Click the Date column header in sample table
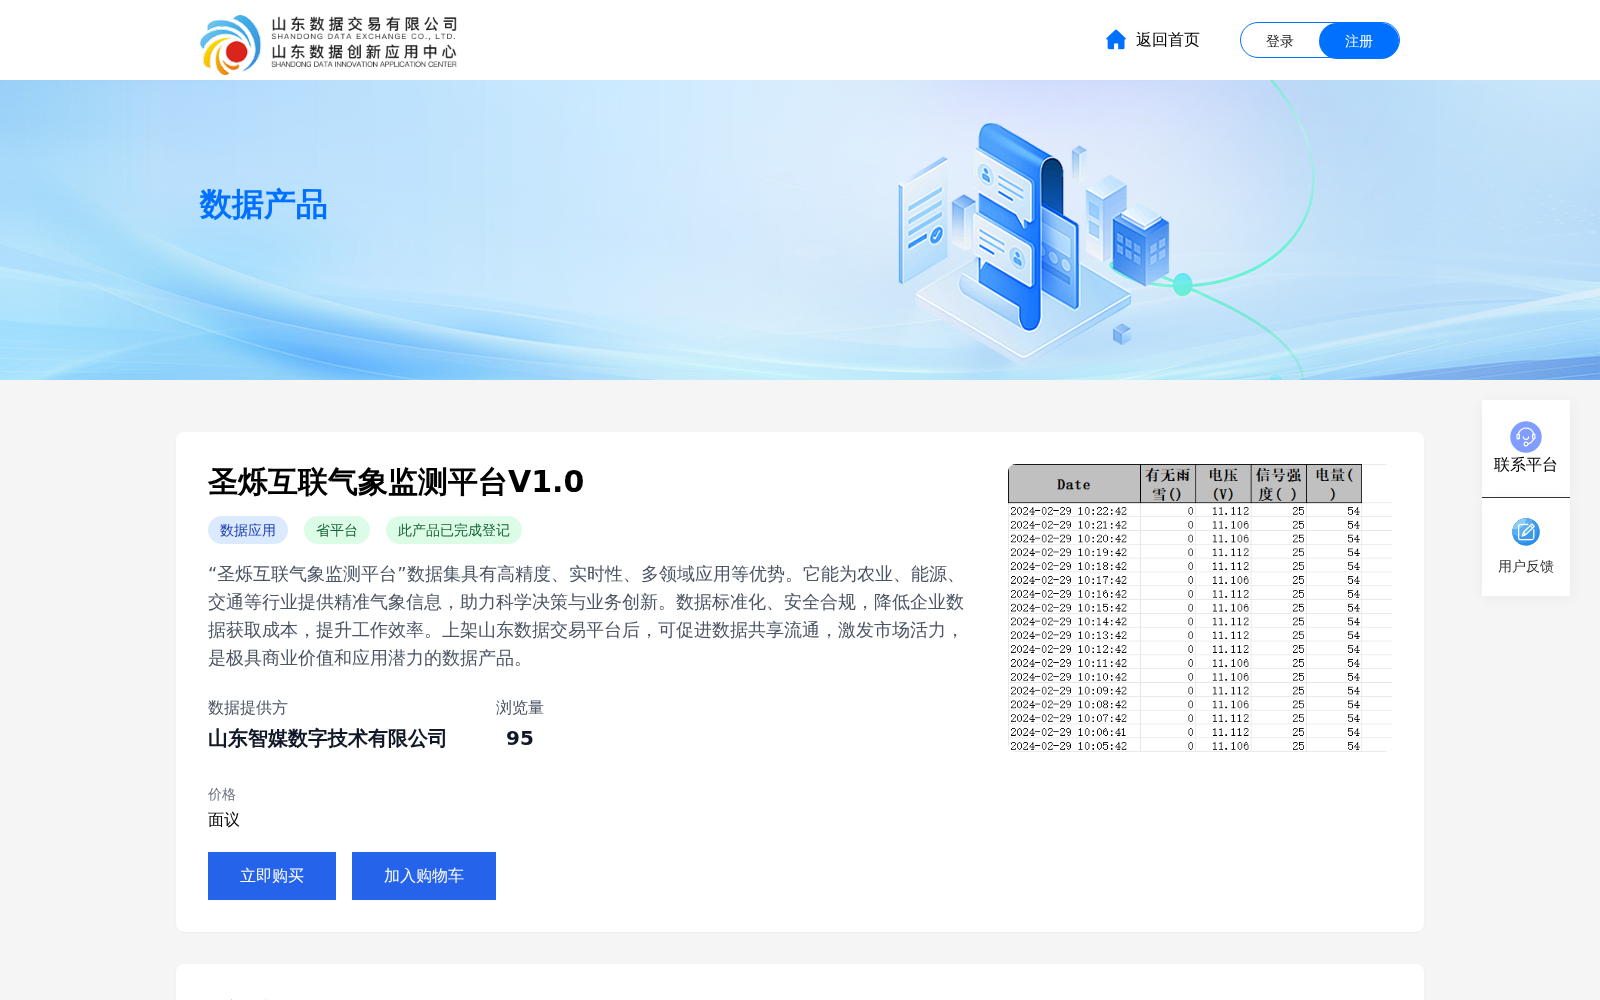 click(1074, 484)
